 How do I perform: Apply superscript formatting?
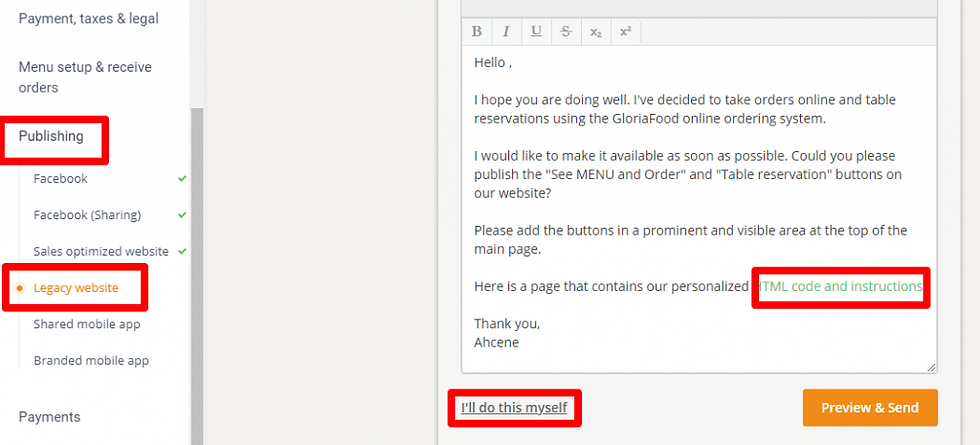coord(625,31)
